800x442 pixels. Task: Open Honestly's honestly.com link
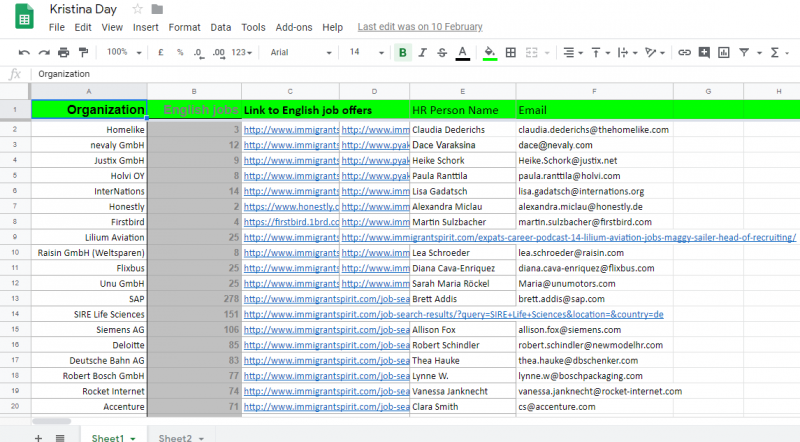[x=291, y=207]
